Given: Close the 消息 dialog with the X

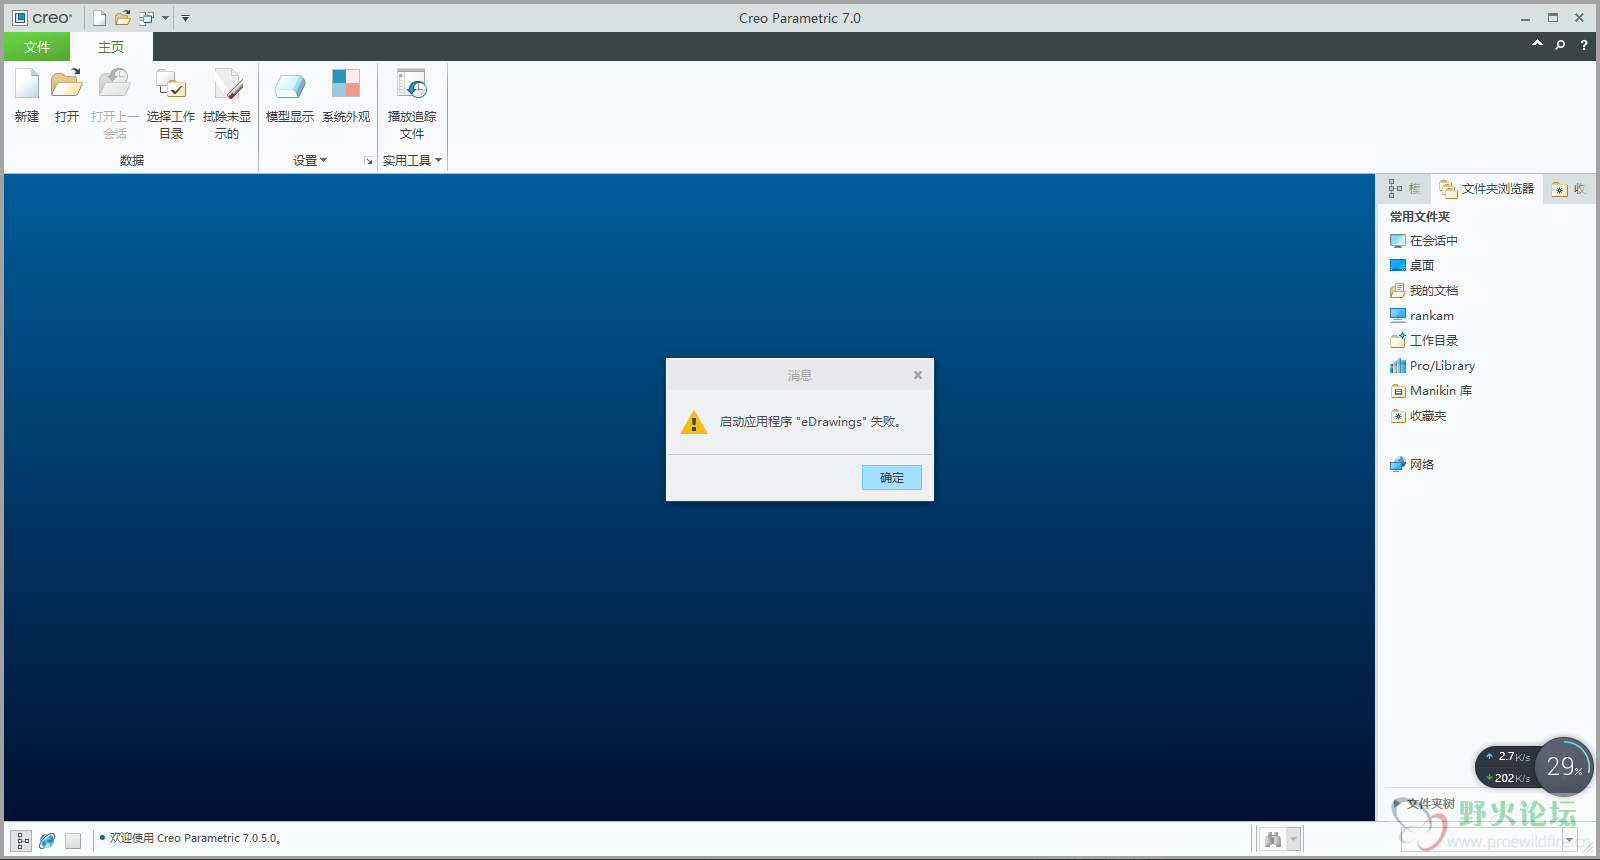Looking at the screenshot, I should (918, 375).
